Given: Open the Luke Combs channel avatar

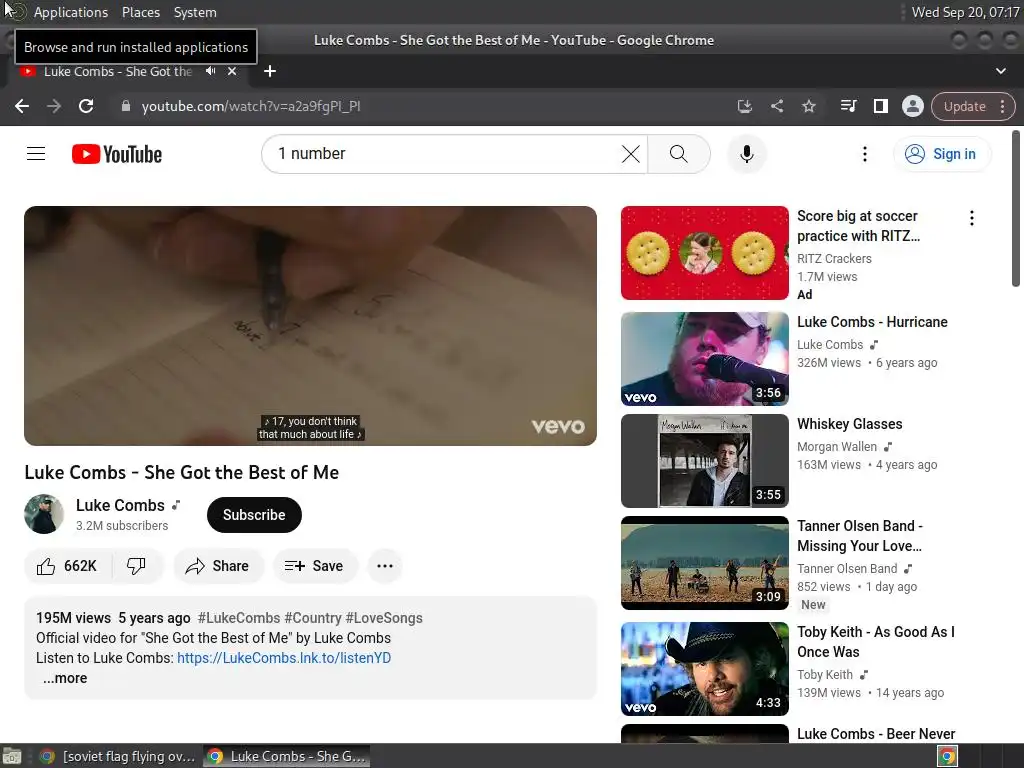Looking at the screenshot, I should [44, 514].
